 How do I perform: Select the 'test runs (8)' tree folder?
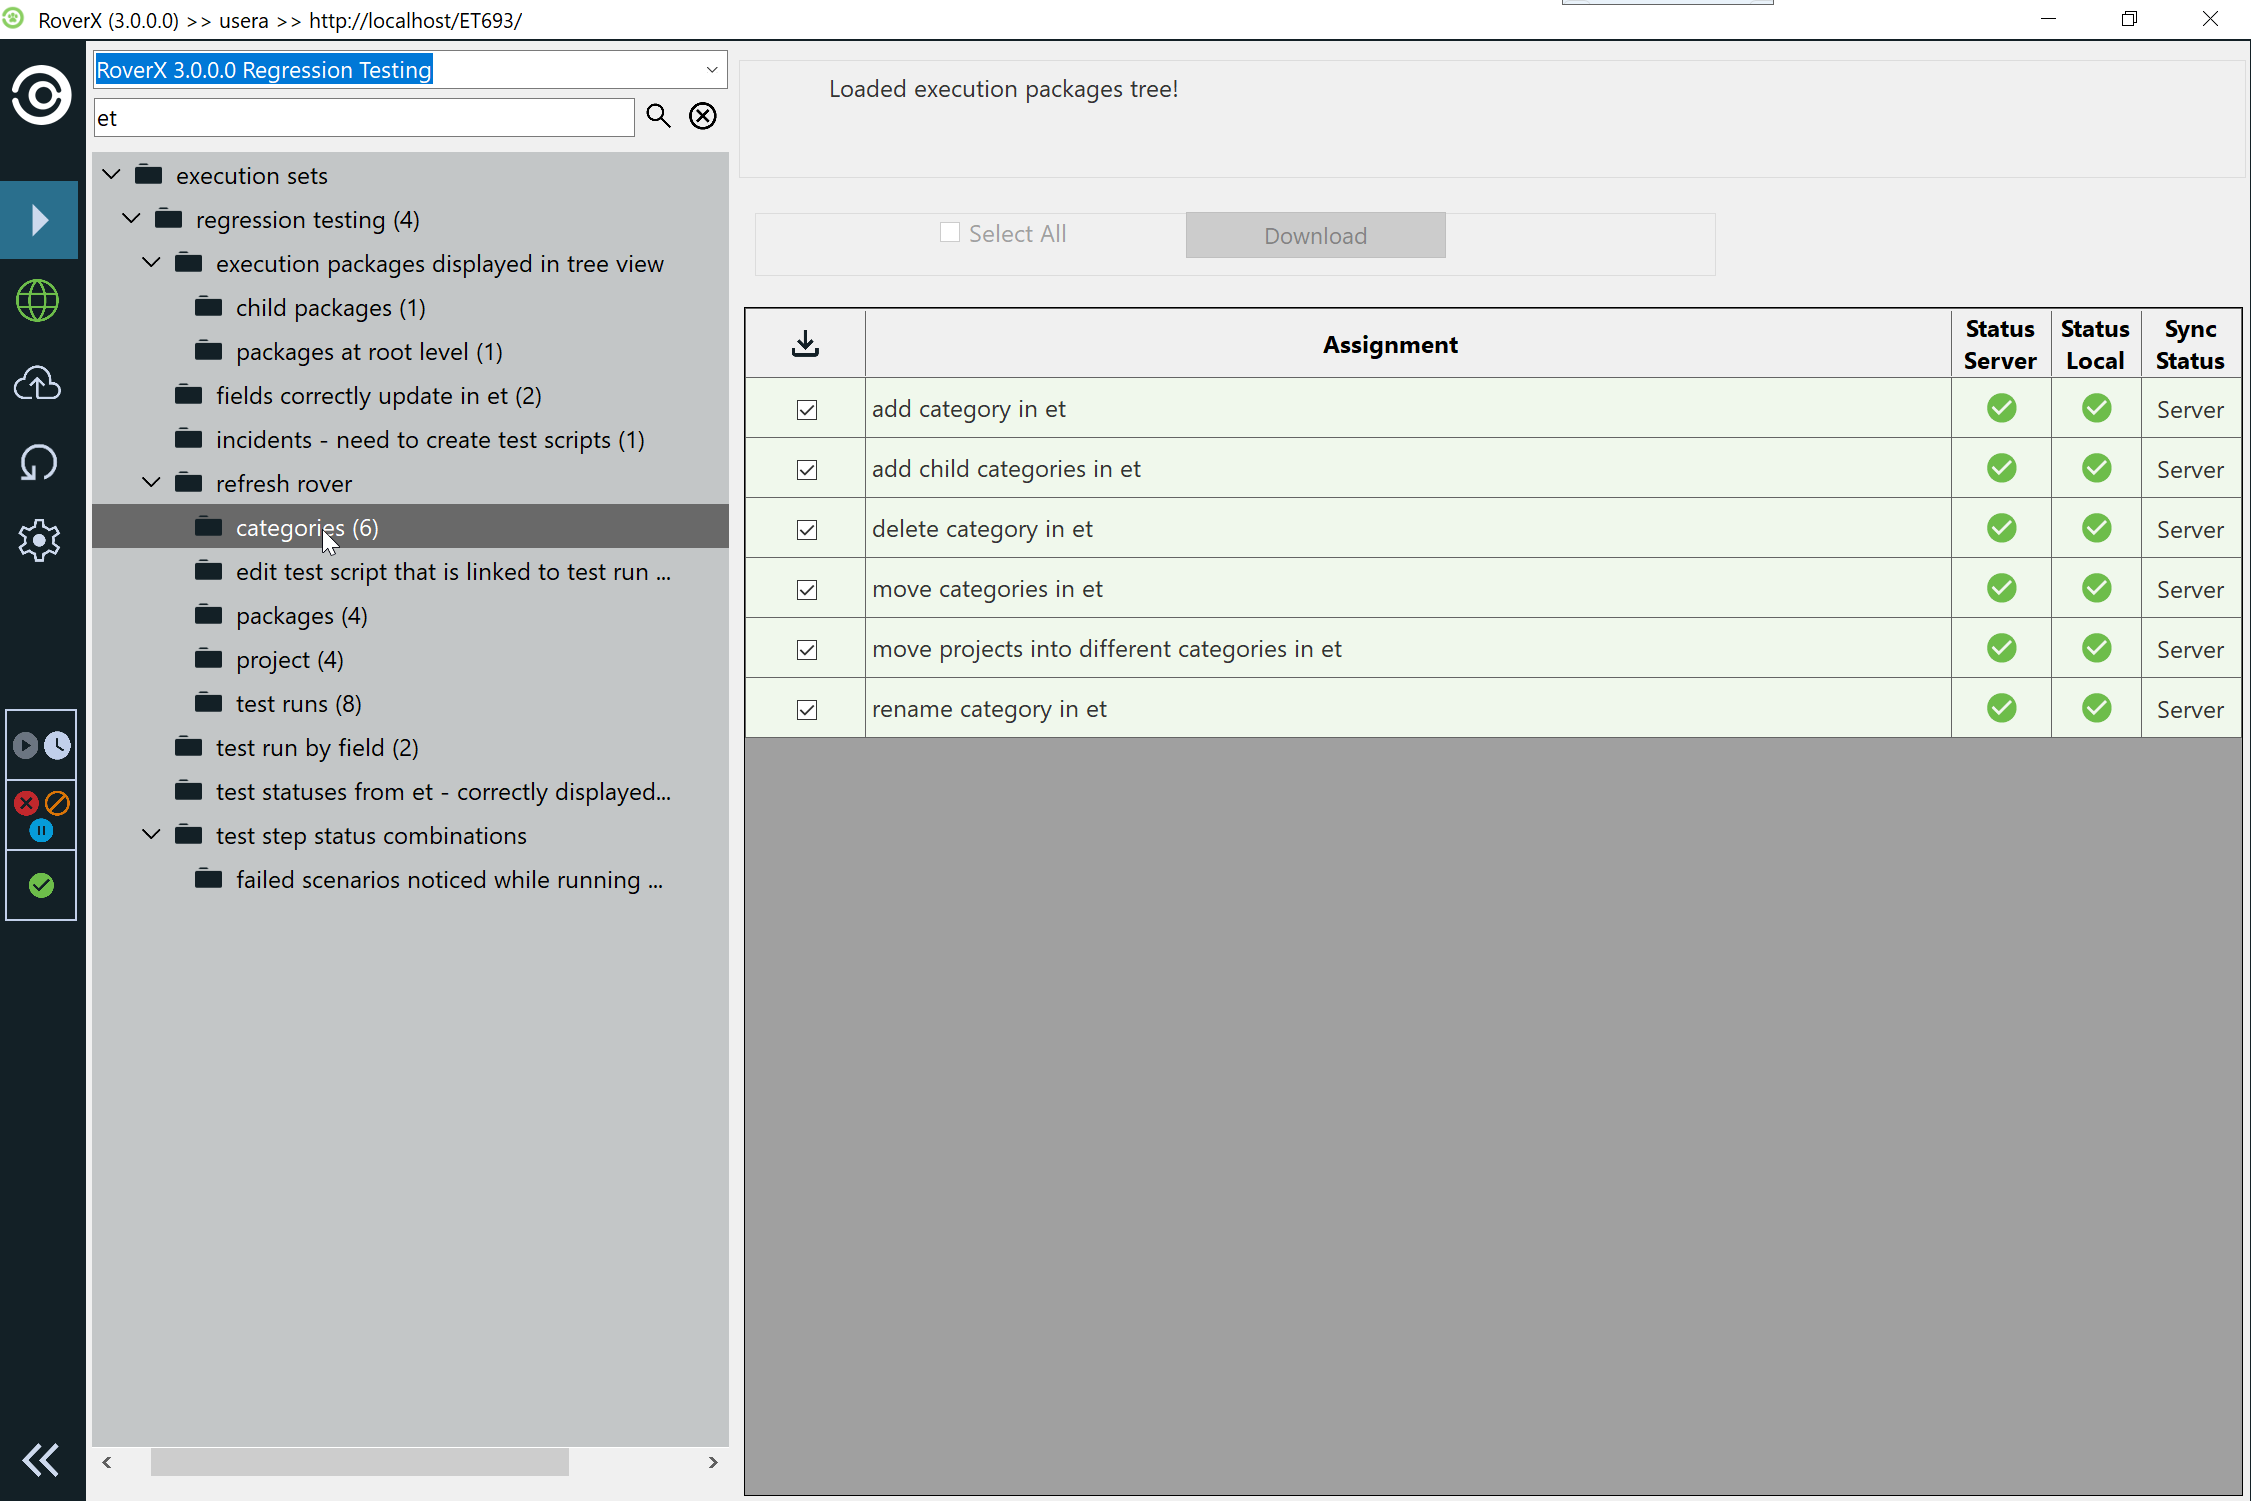tap(298, 704)
